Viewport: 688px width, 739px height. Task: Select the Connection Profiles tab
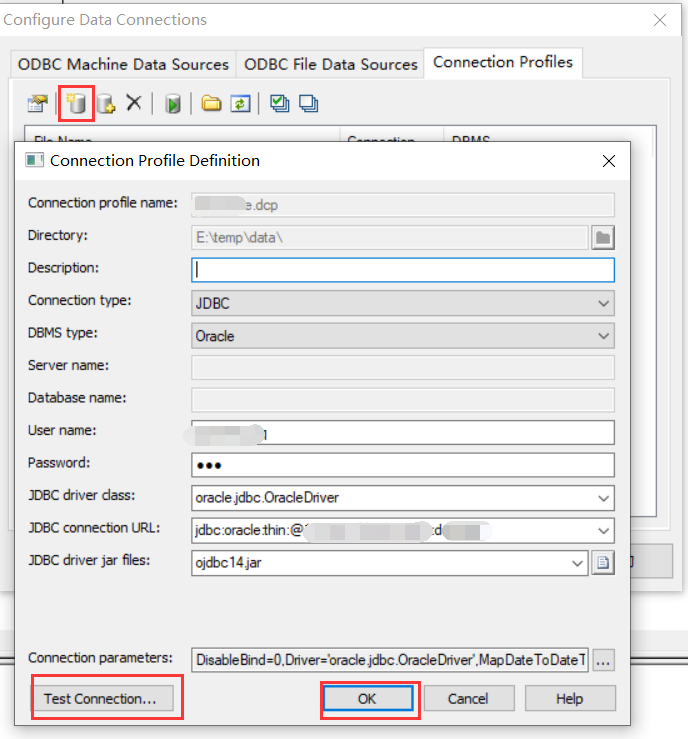click(x=503, y=62)
